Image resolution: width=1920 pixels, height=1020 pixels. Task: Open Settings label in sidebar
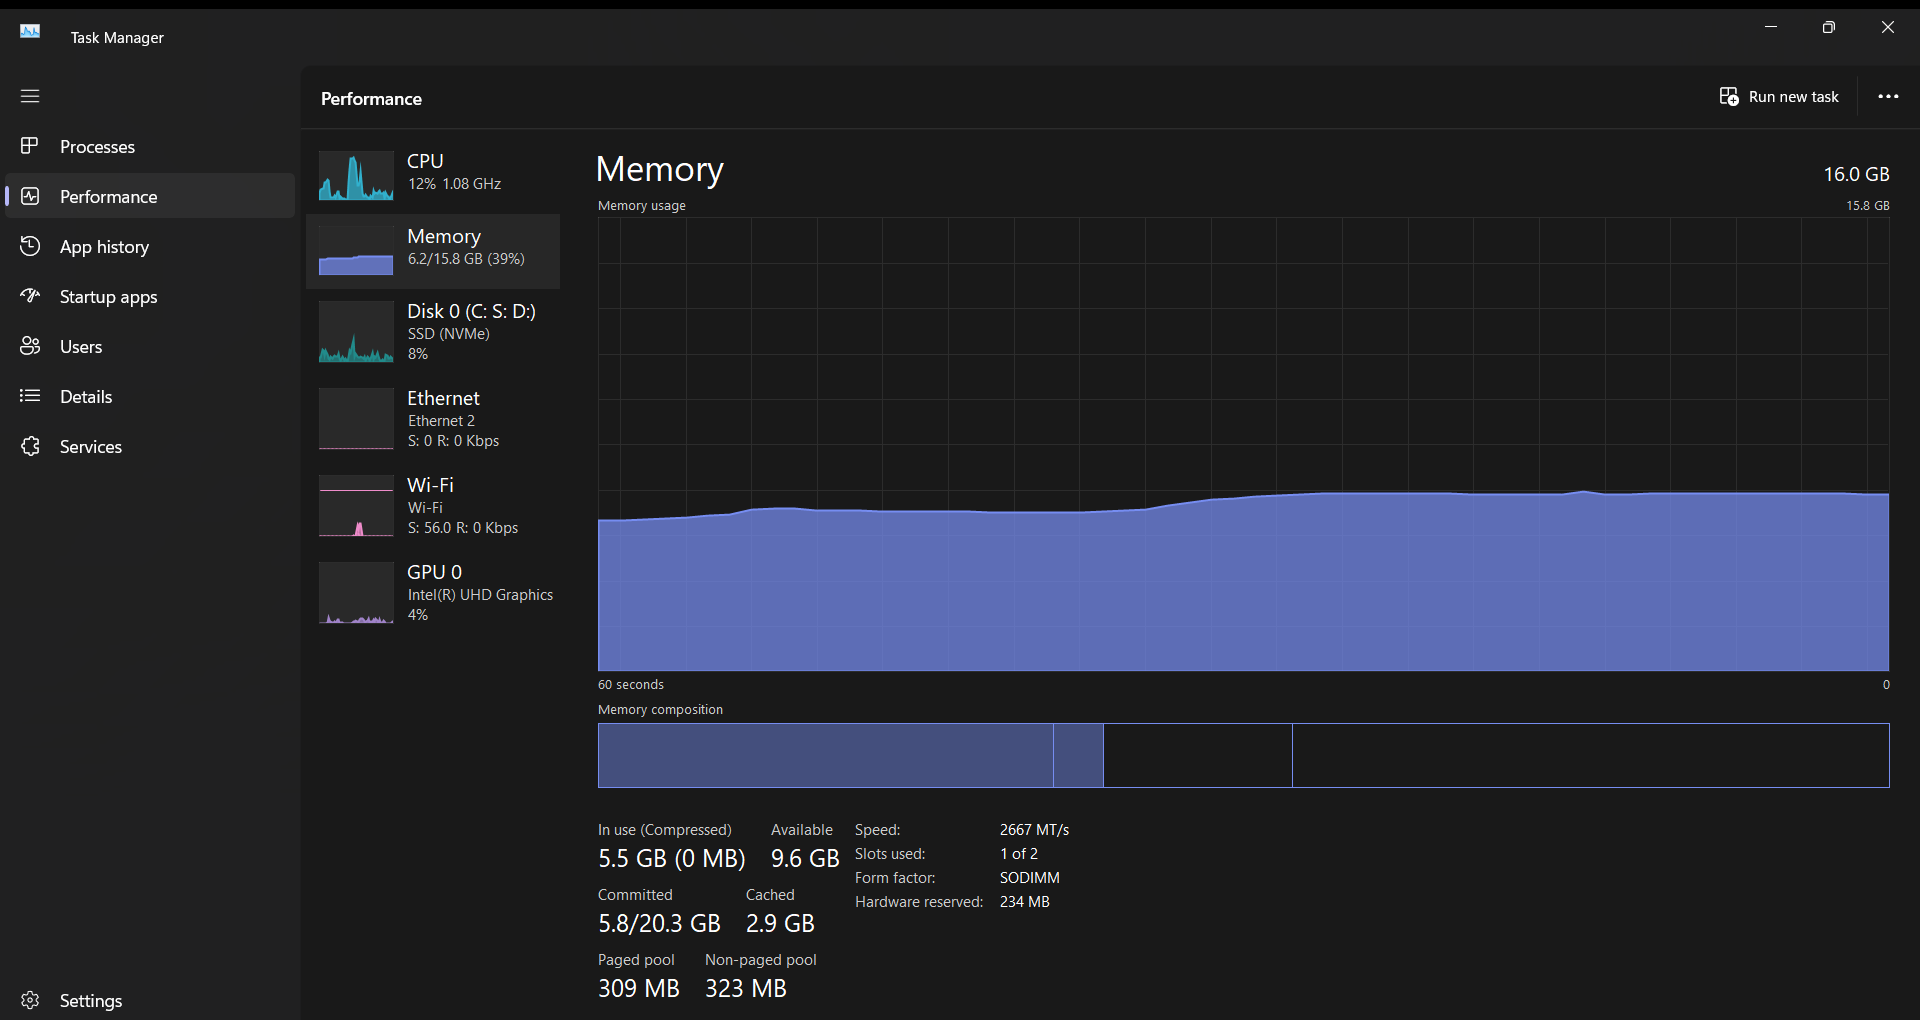pyautogui.click(x=91, y=1001)
